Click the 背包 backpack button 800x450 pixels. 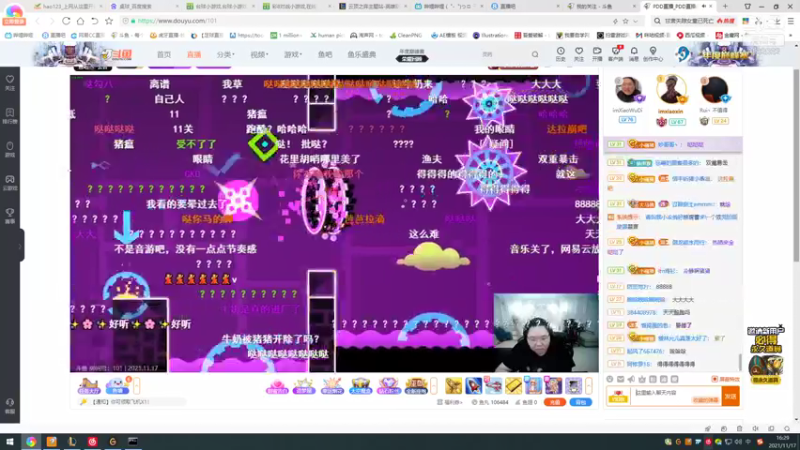click(x=581, y=403)
